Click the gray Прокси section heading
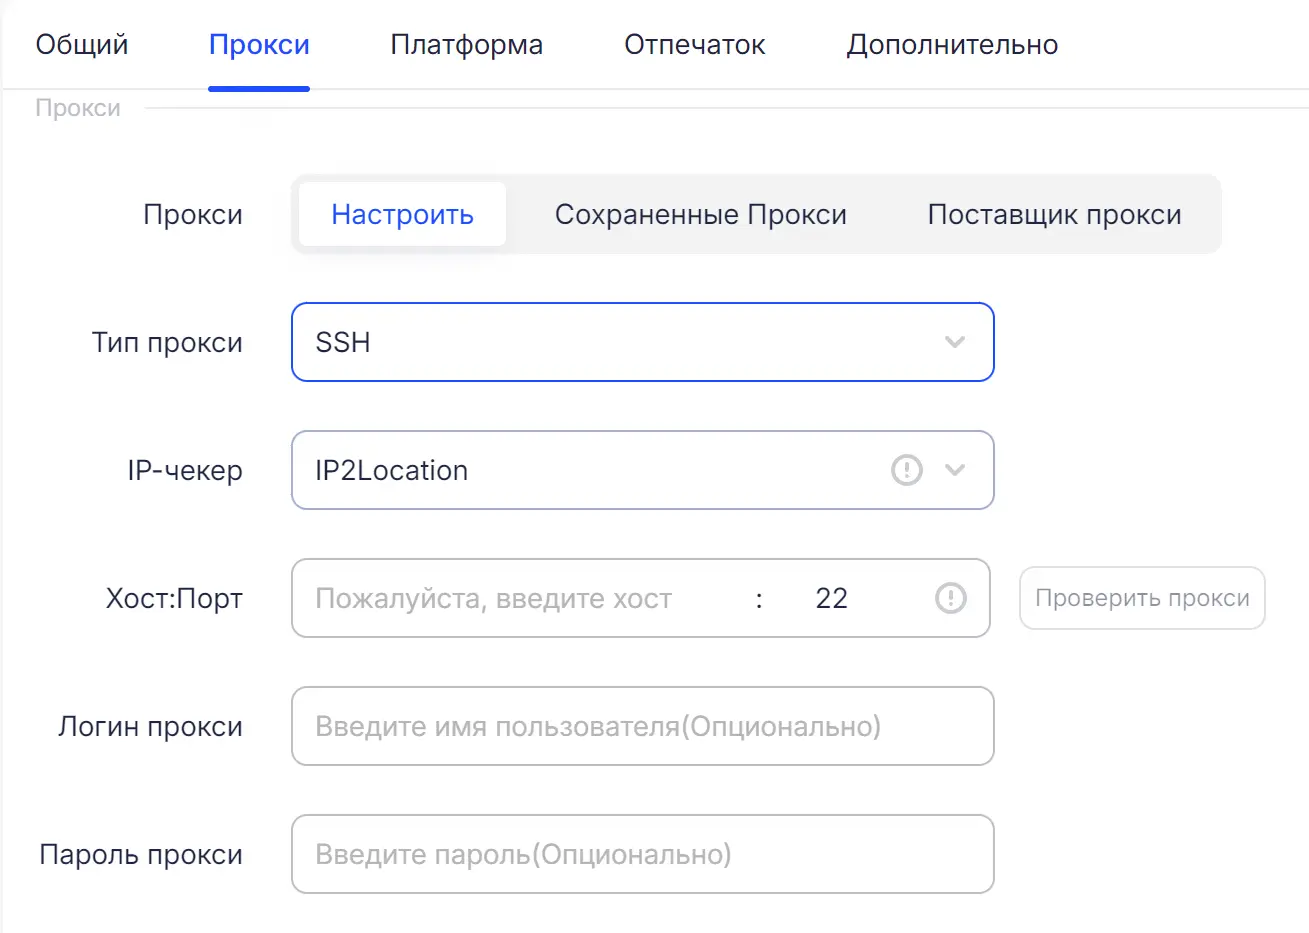The width and height of the screenshot is (1309, 933). (78, 108)
